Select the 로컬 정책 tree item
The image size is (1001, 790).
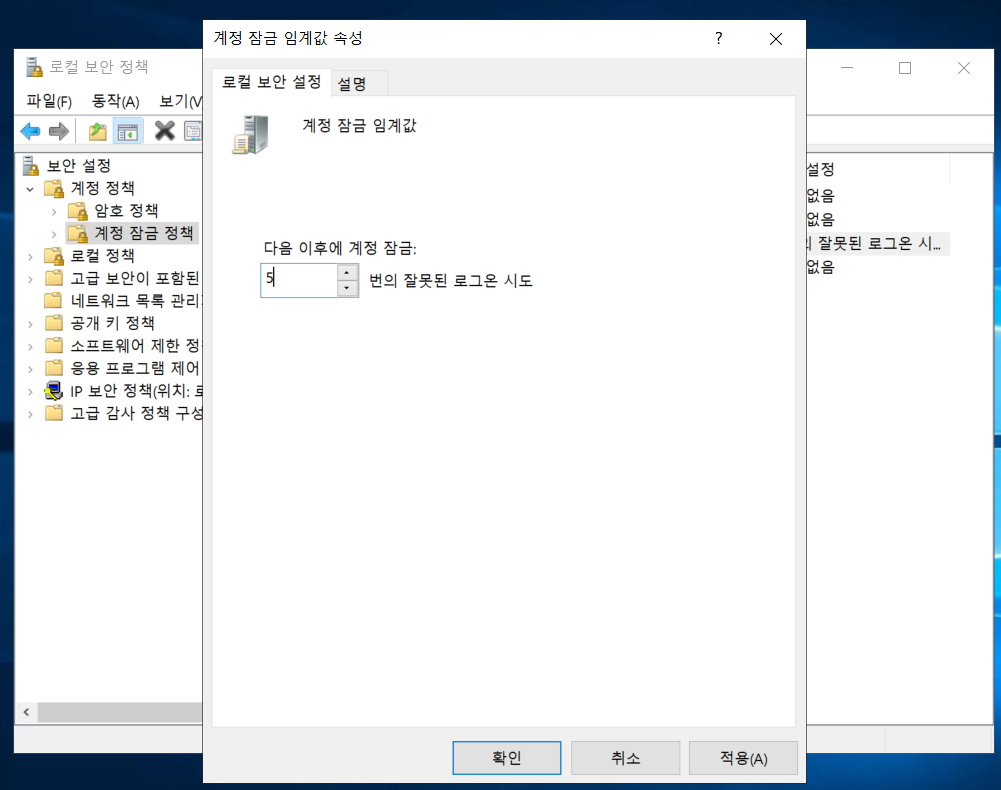click(x=102, y=256)
